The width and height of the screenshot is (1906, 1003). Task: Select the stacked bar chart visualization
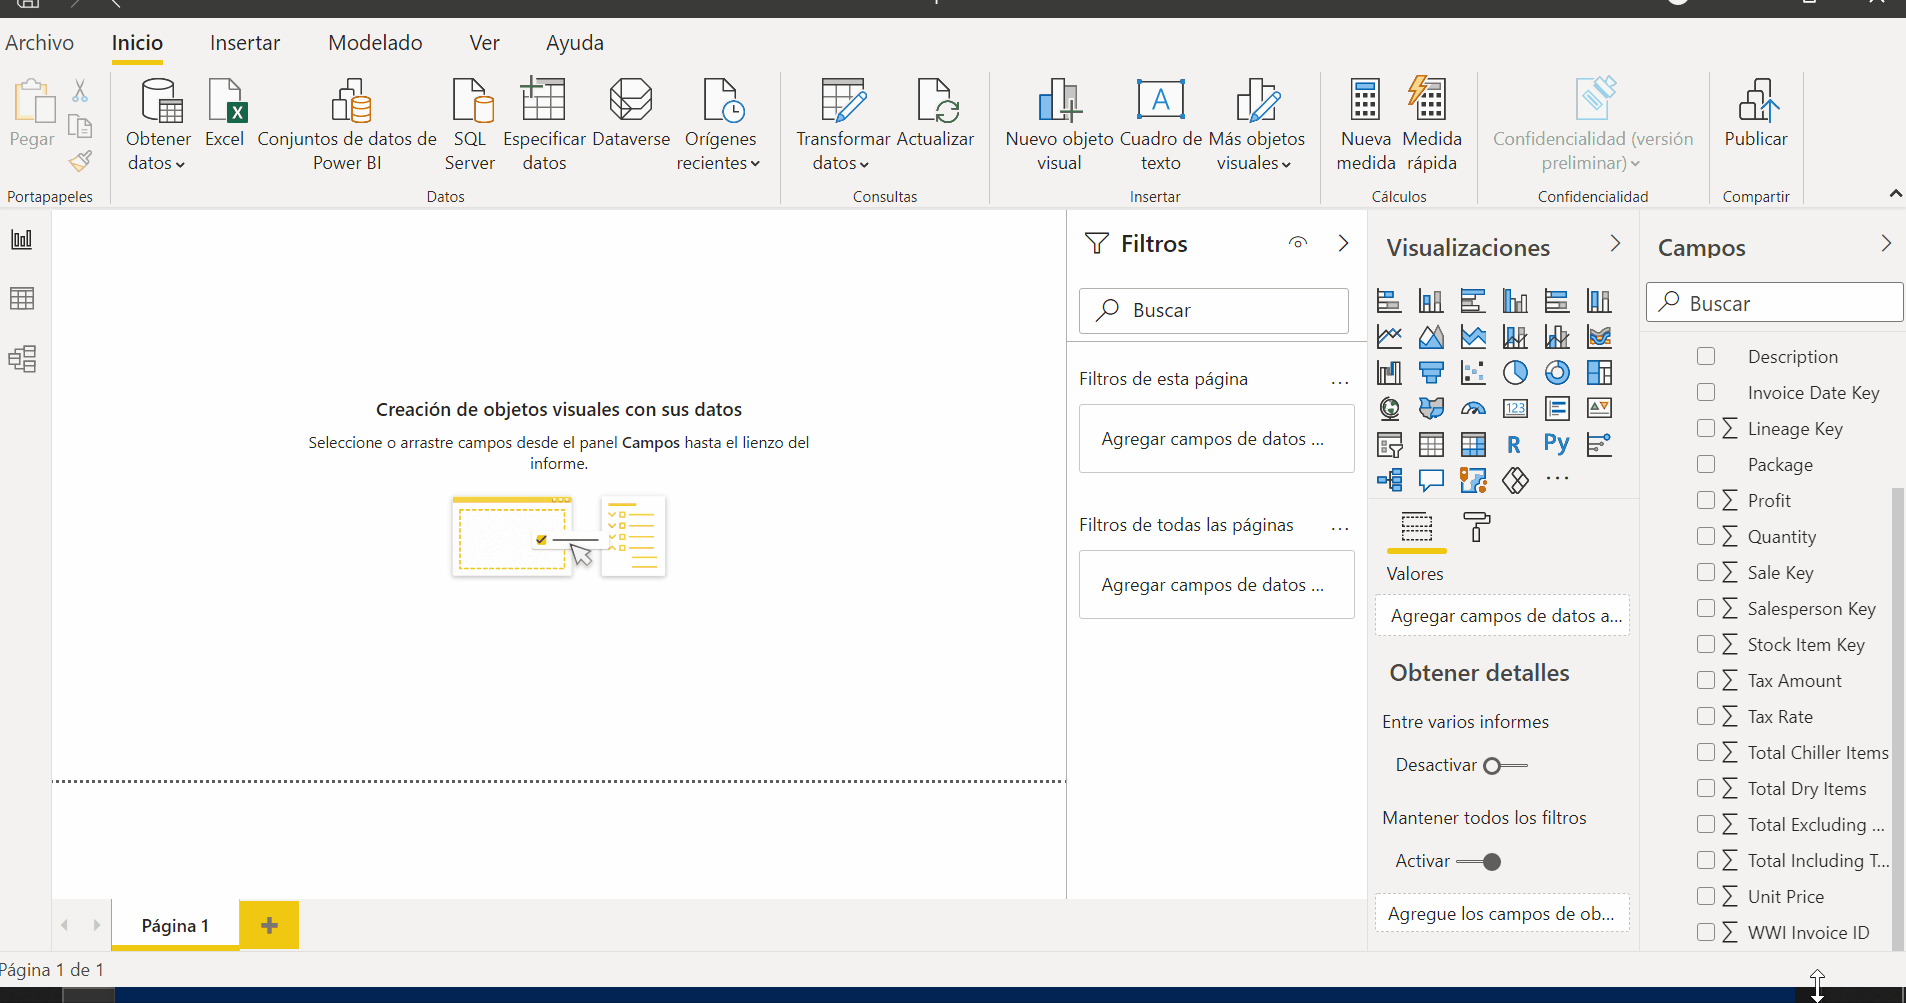tap(1390, 300)
